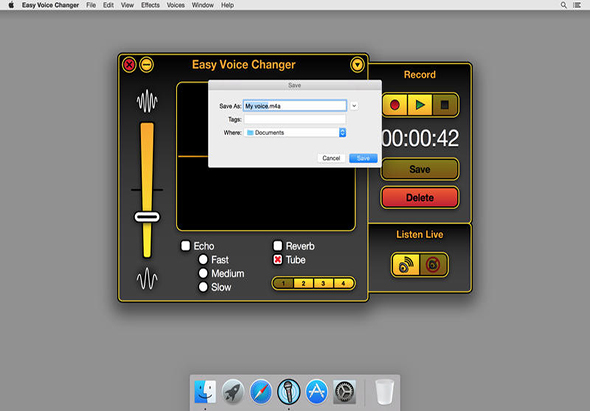Open the Voices menu
Viewport: 590px width, 411px height.
pos(176,5)
